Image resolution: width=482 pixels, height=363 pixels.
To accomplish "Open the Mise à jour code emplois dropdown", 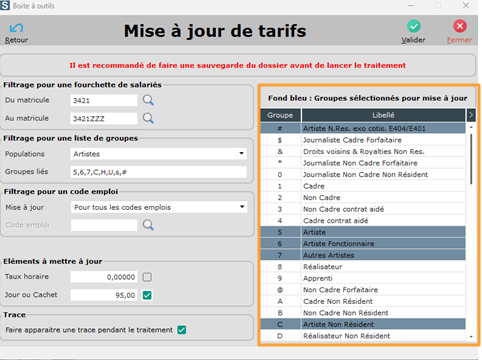I will coord(242,207).
